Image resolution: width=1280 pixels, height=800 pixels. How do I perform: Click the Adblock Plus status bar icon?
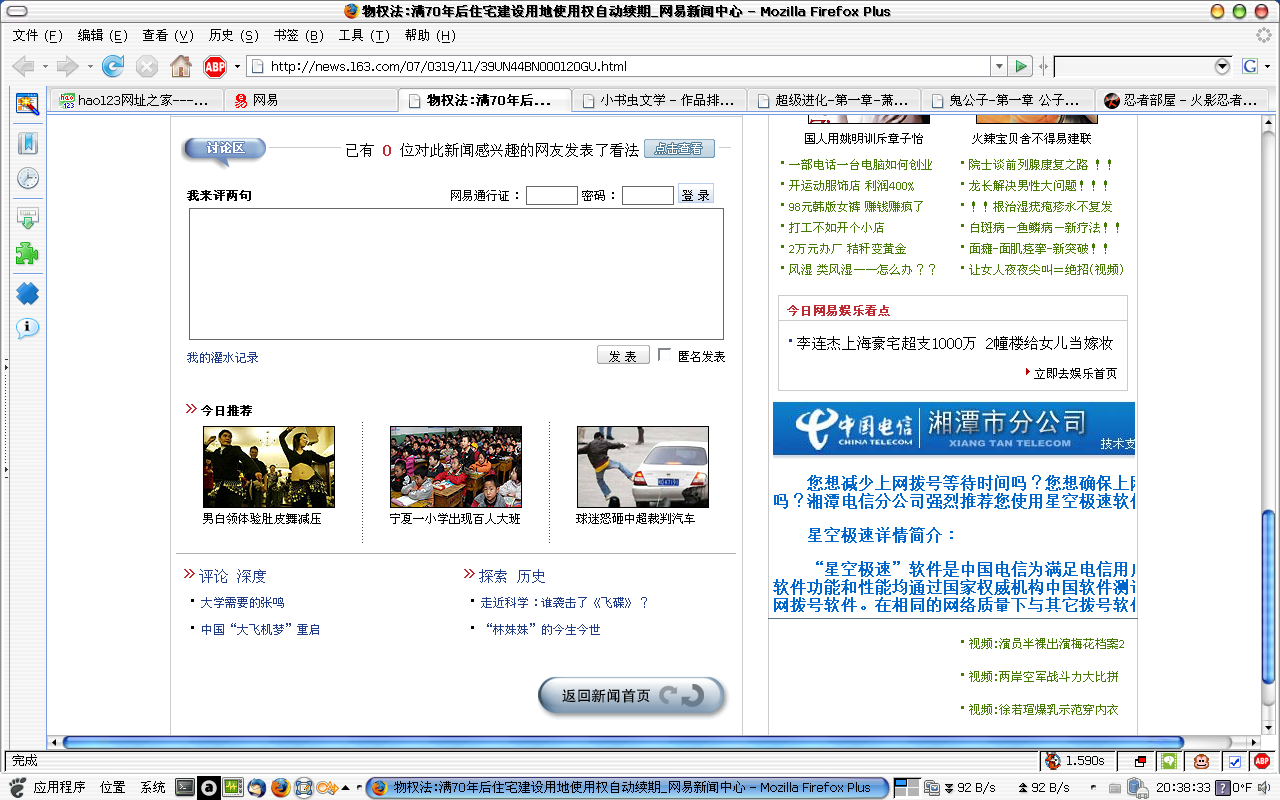click(1262, 761)
